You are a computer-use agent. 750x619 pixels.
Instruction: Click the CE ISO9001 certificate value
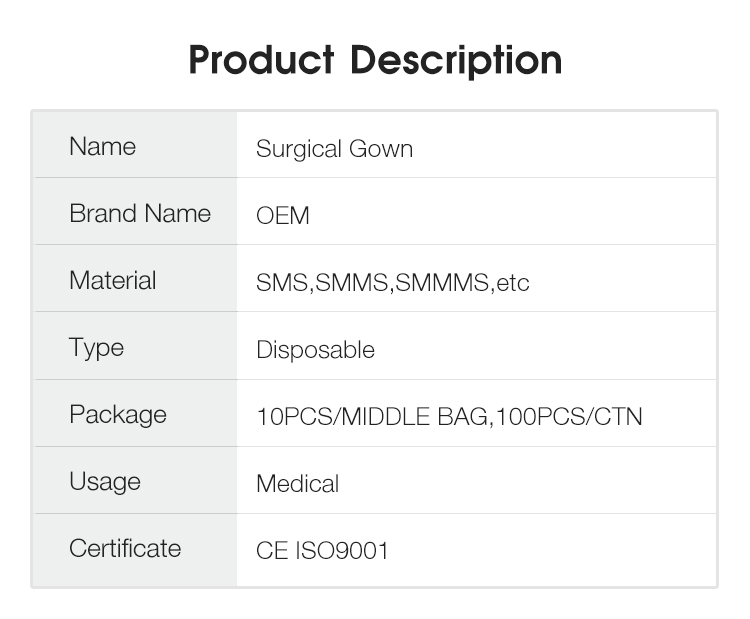click(322, 551)
